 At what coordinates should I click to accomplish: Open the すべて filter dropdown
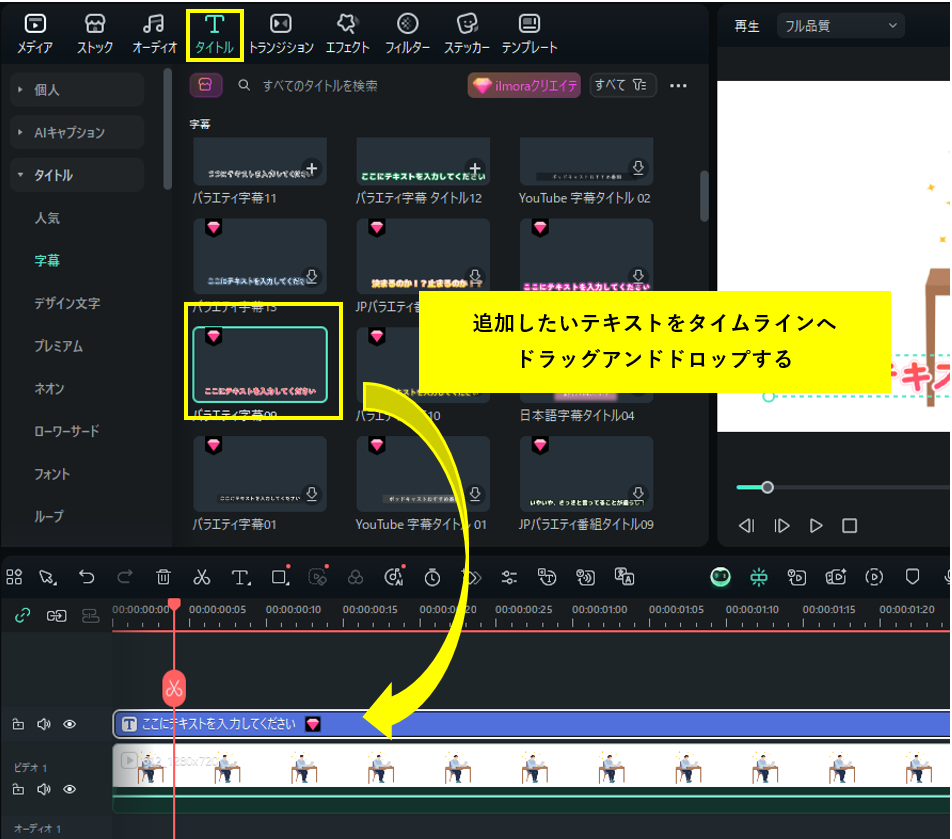click(622, 86)
